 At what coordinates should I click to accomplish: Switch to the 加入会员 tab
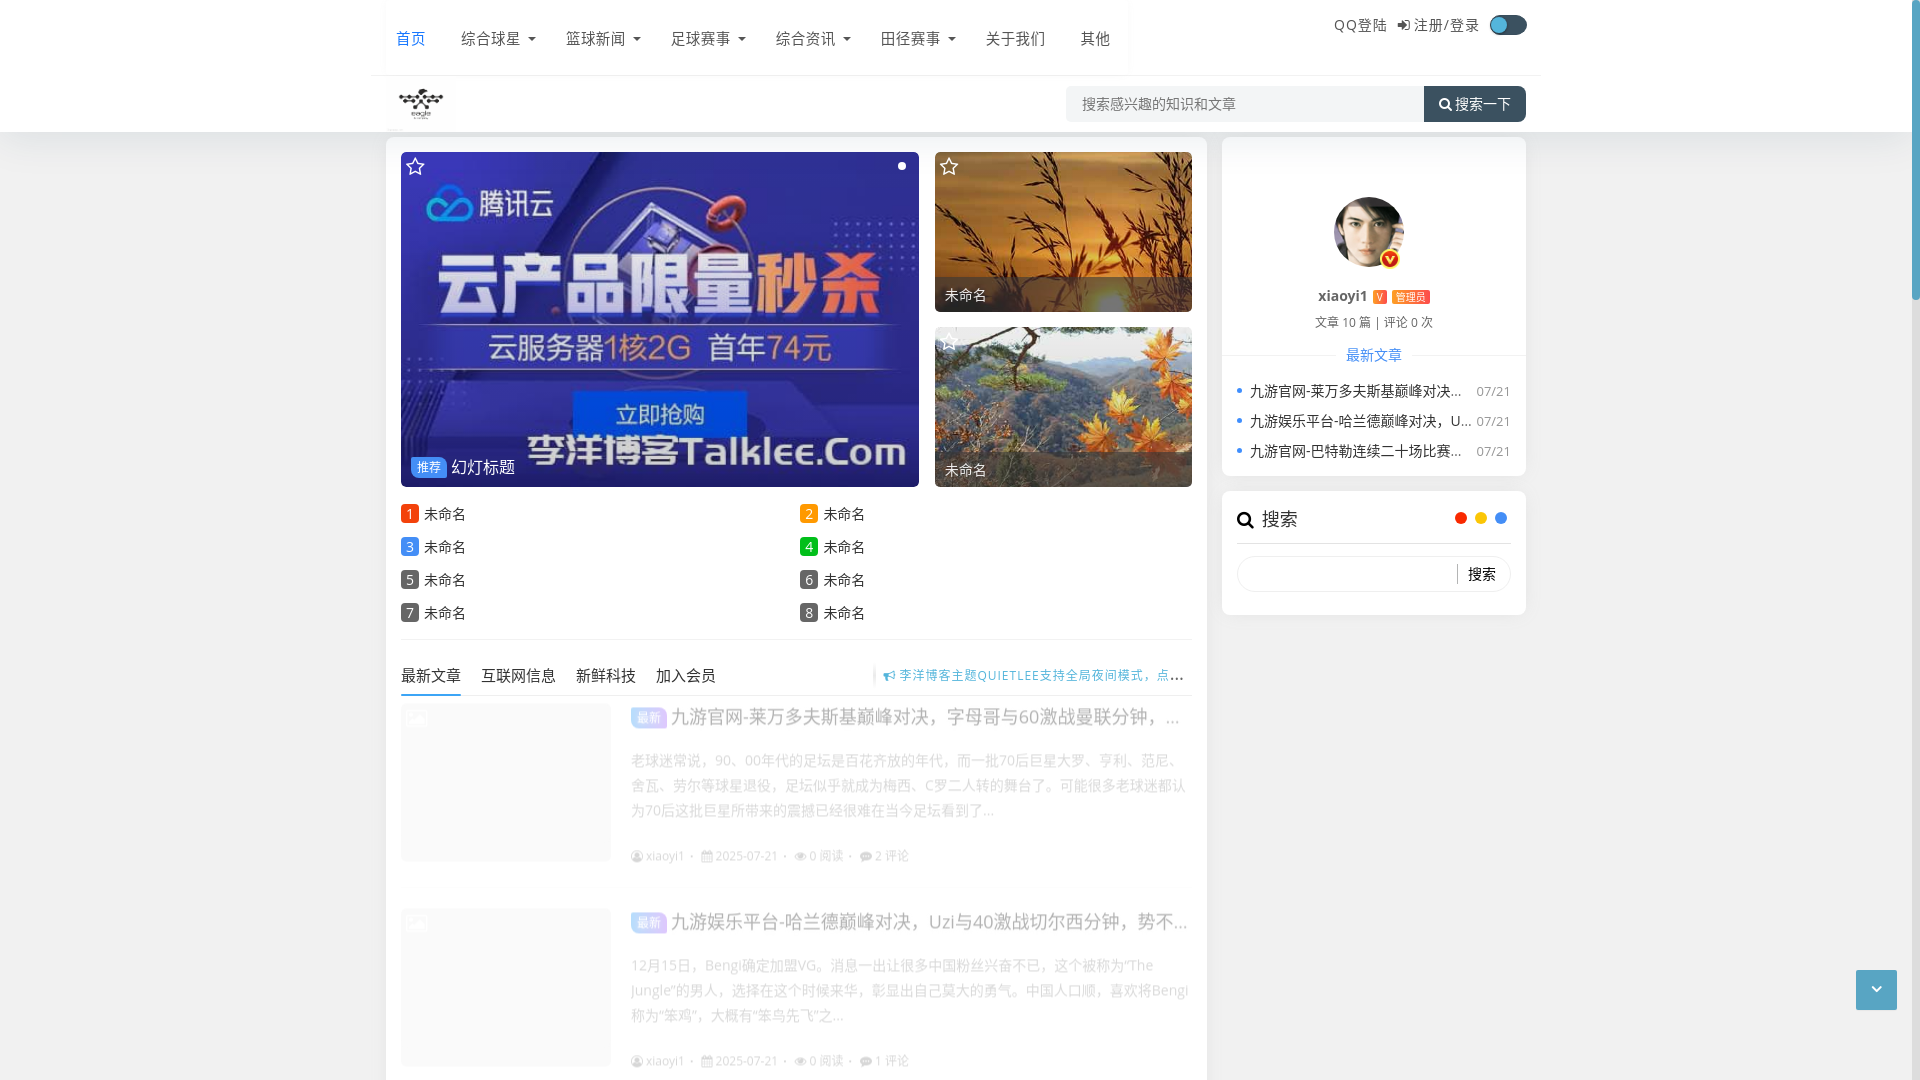tap(686, 676)
